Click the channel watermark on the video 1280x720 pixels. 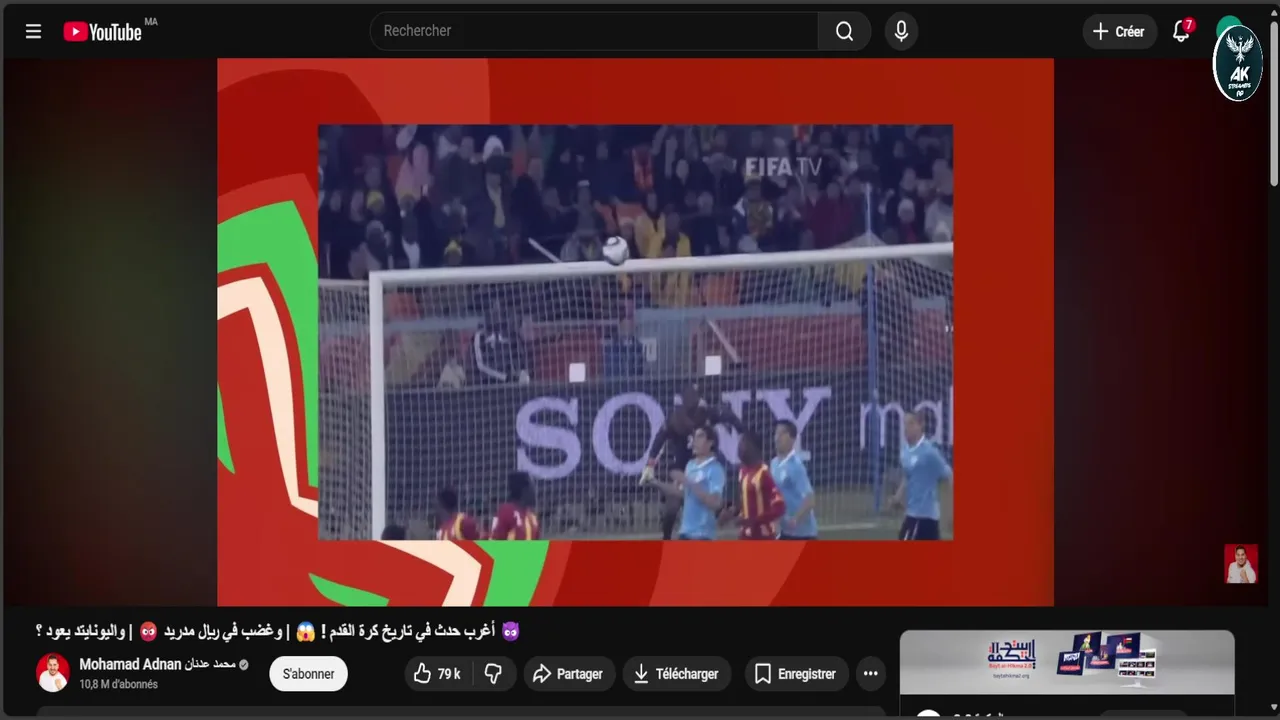[x=1241, y=564]
